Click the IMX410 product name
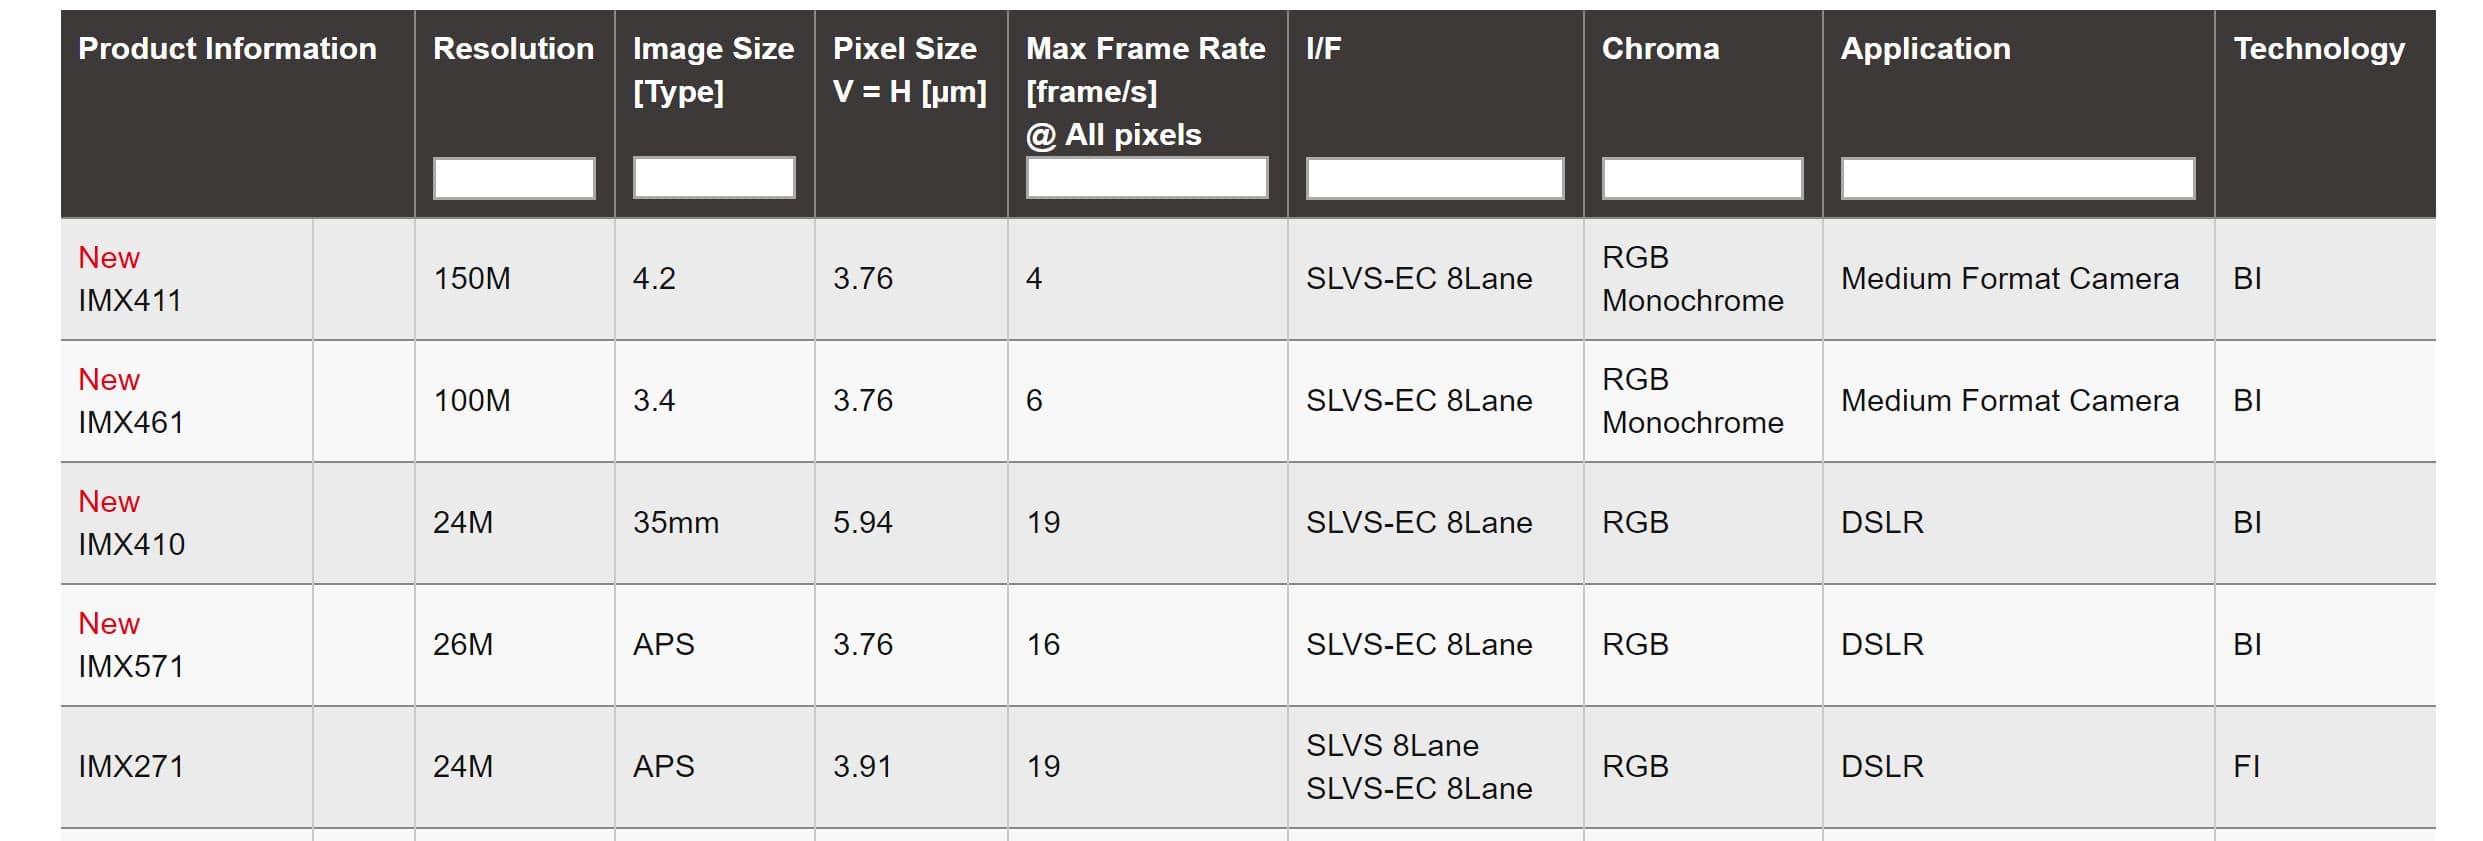 [x=131, y=544]
